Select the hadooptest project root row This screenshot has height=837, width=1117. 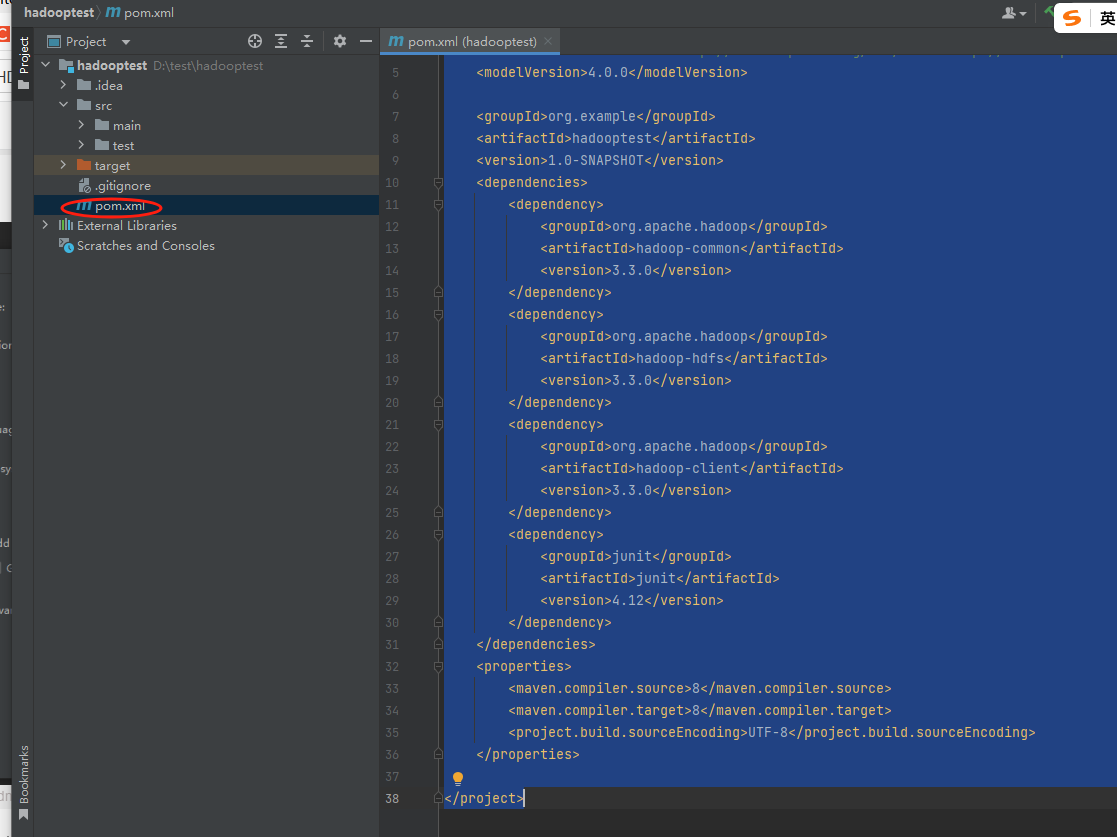click(x=207, y=66)
